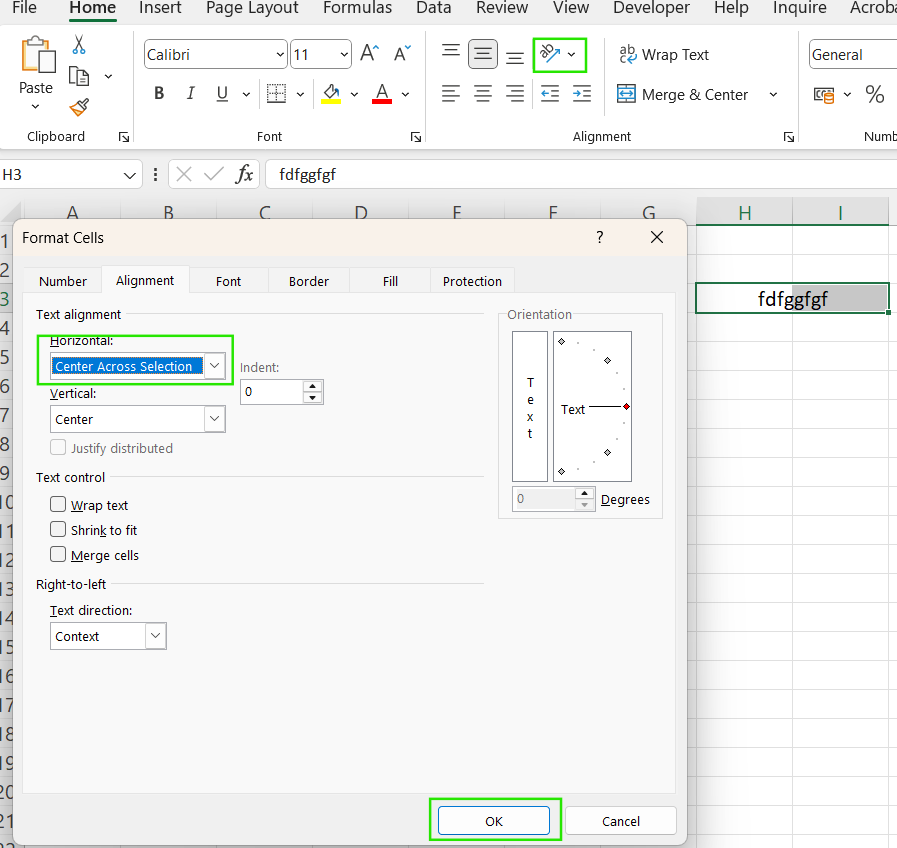Expand the font name Calibri dropdown

(280, 54)
